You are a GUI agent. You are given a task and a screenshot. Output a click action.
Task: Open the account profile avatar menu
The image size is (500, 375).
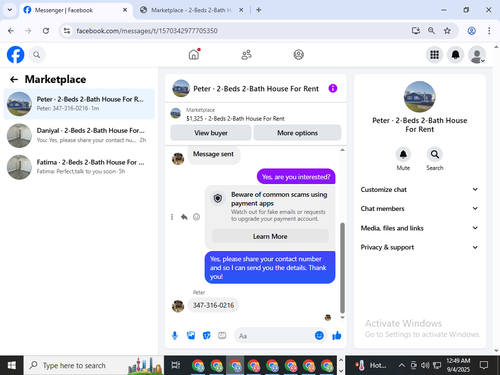pos(477,55)
